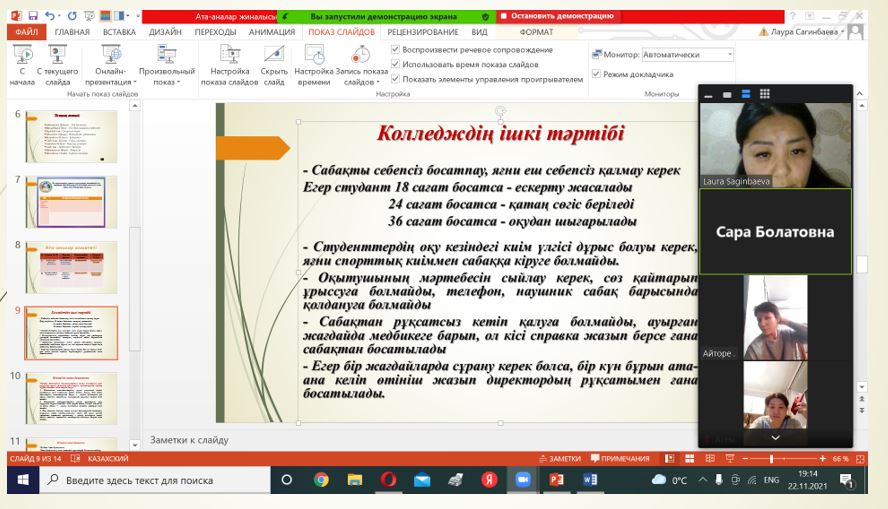
Task: Open Google Chrome from taskbar
Action: click(x=321, y=480)
